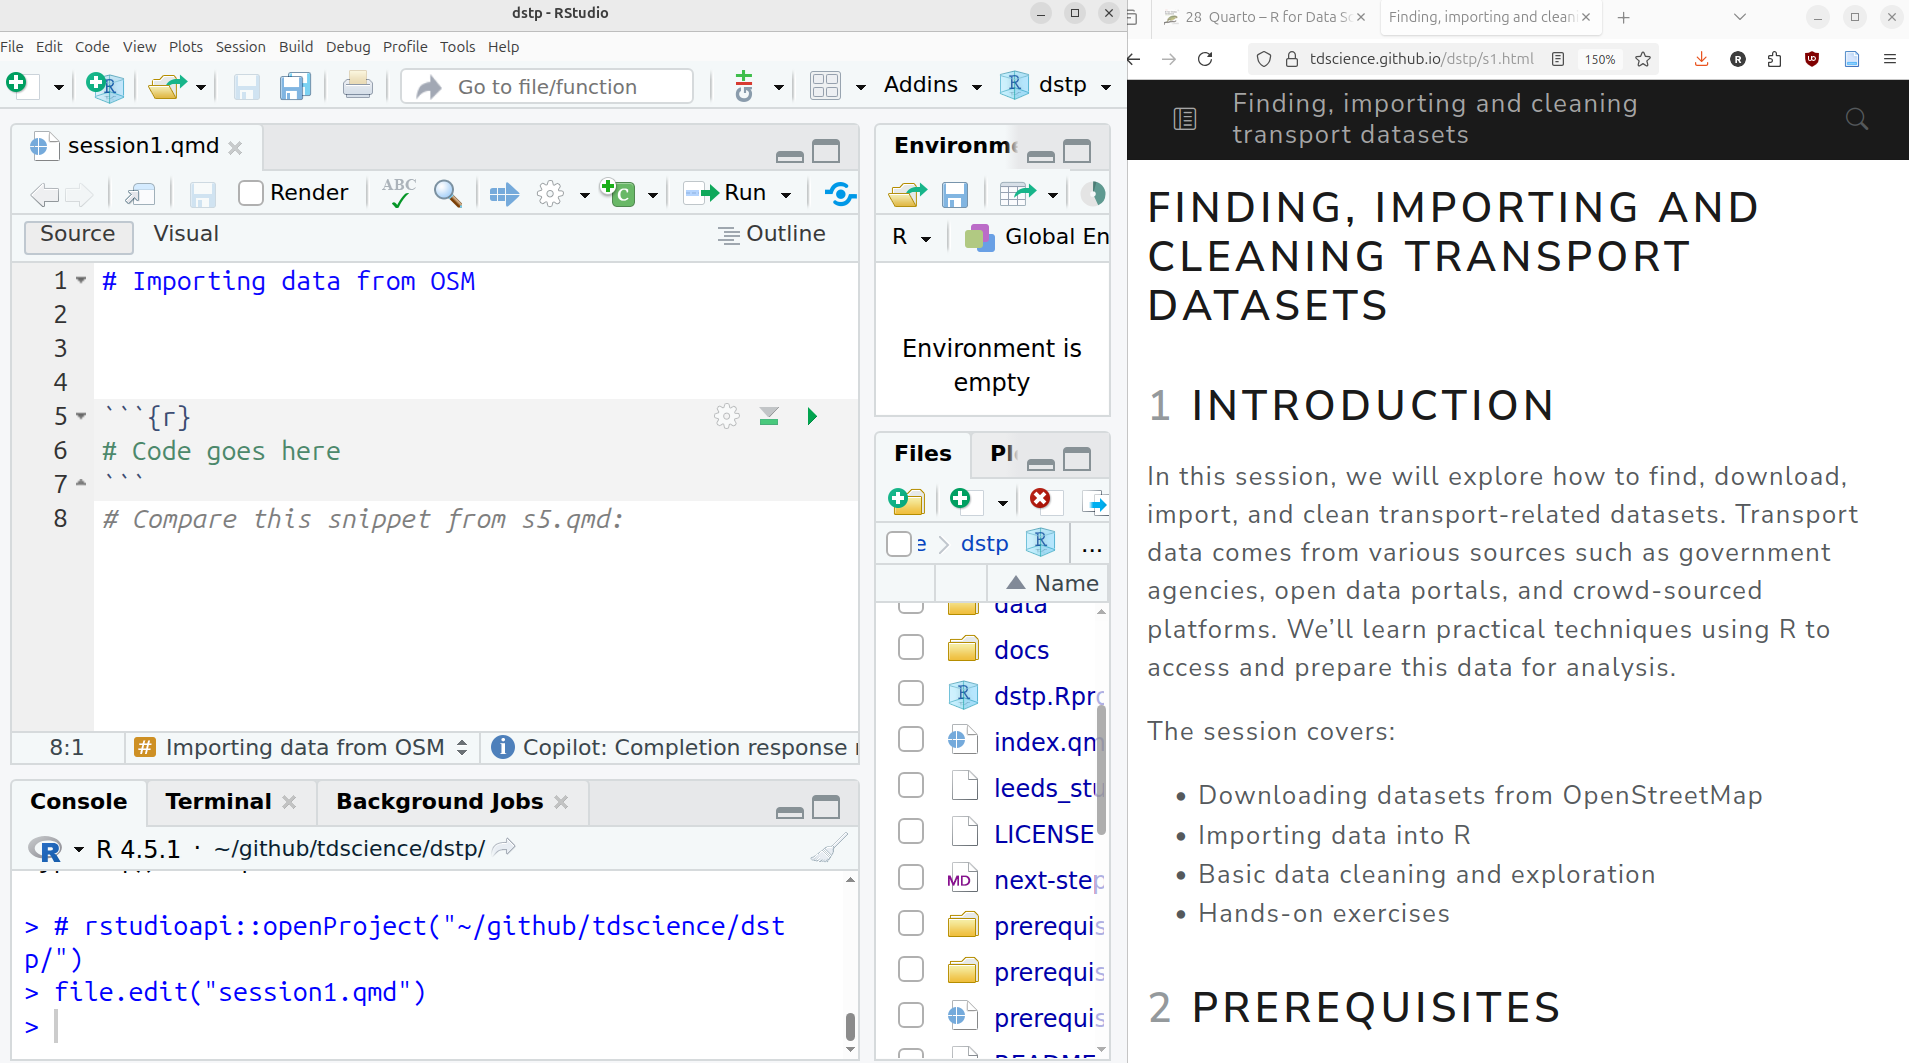Screen dimensions: 1909x1063
Task: Open the Addins dropdown menu
Action: point(932,85)
